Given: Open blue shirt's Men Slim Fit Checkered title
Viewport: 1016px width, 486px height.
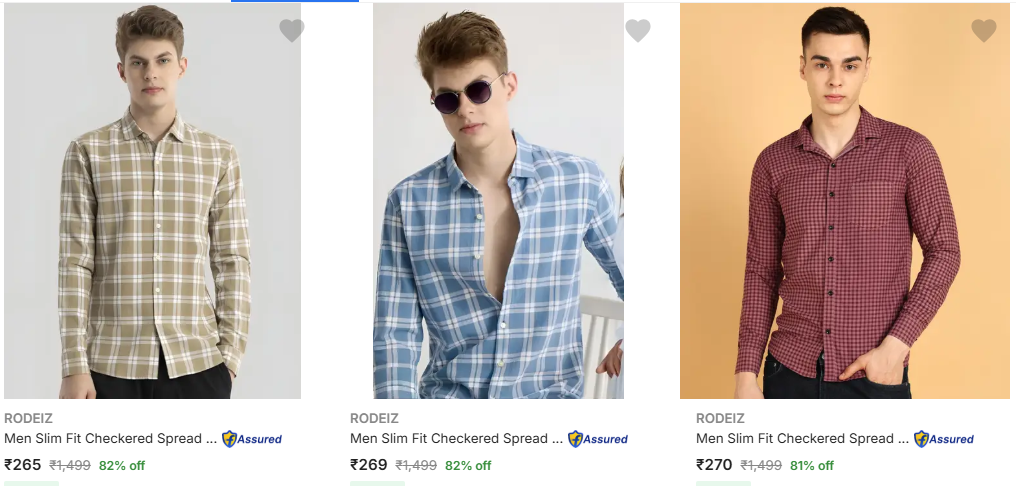Looking at the screenshot, I should (x=456, y=439).
